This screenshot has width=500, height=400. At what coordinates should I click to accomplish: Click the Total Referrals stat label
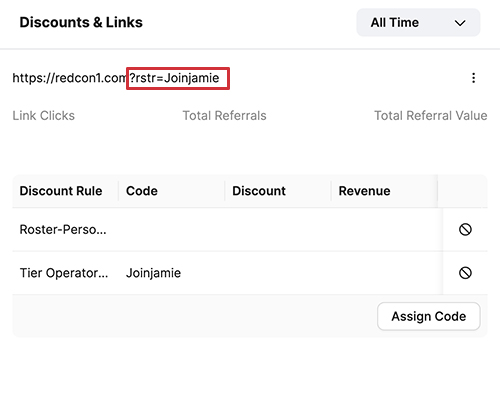click(224, 116)
